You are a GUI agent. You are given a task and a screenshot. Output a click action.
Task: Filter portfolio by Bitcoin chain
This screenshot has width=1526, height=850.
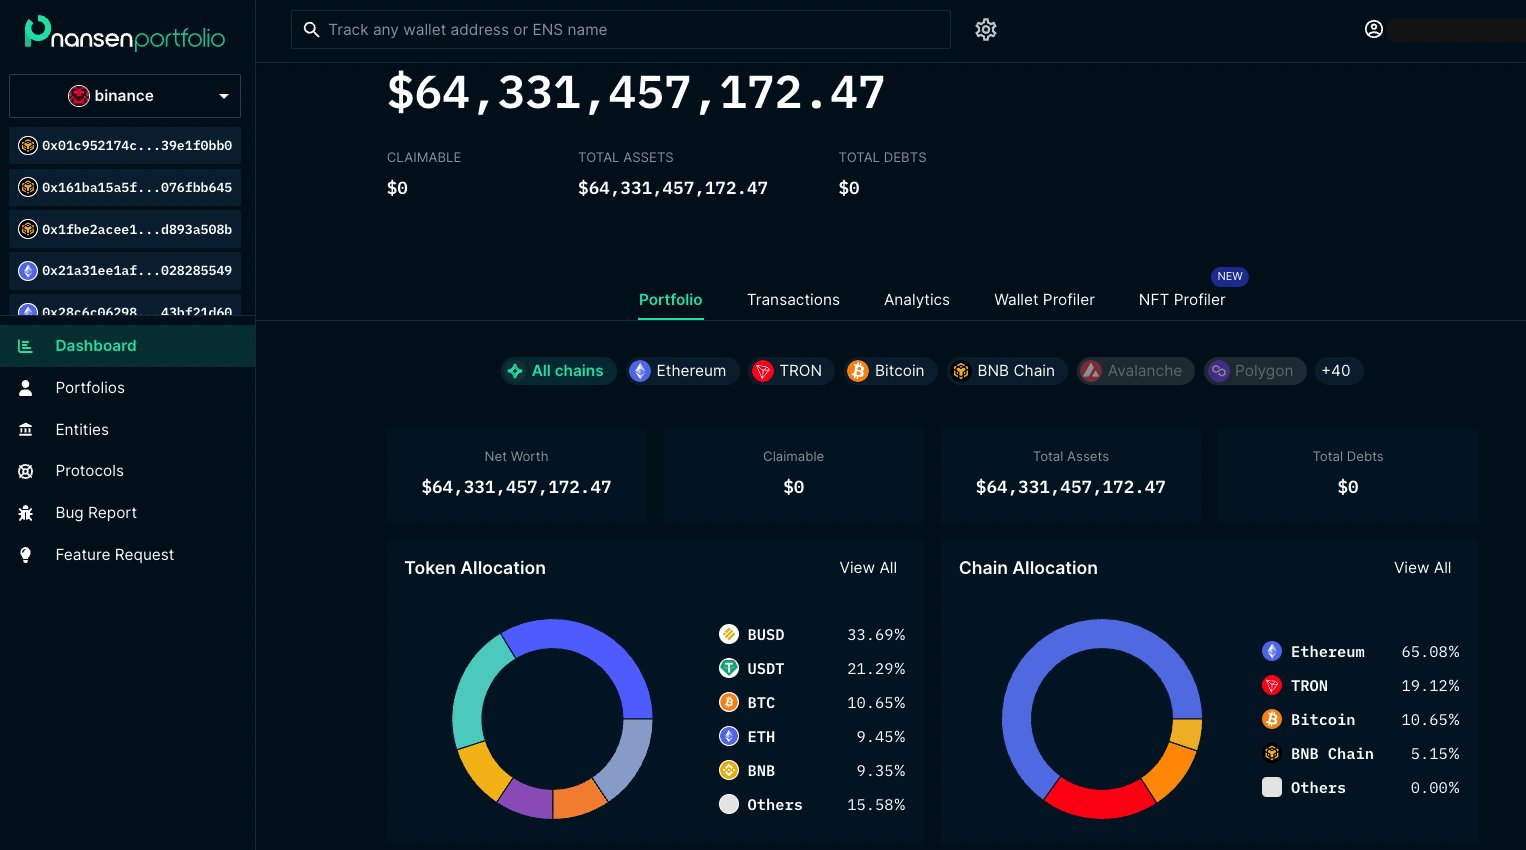pyautogui.click(x=891, y=371)
